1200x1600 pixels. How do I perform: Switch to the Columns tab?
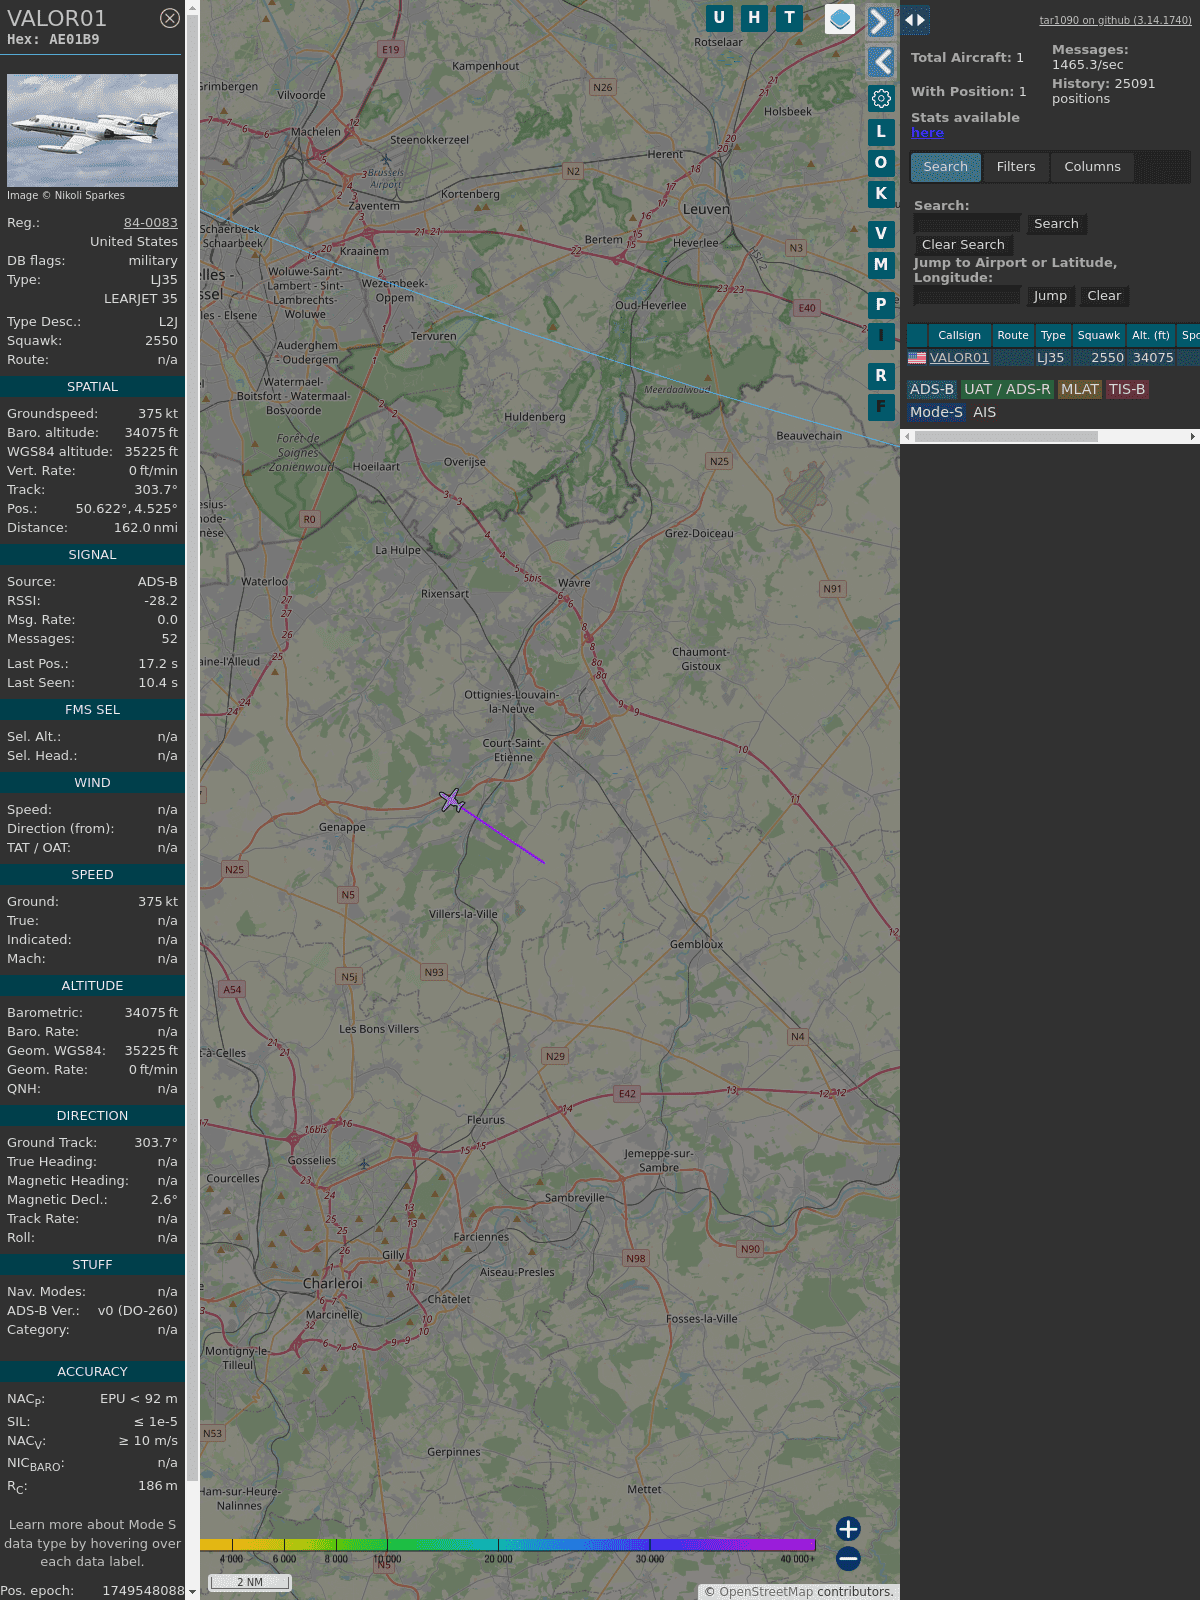1092,167
